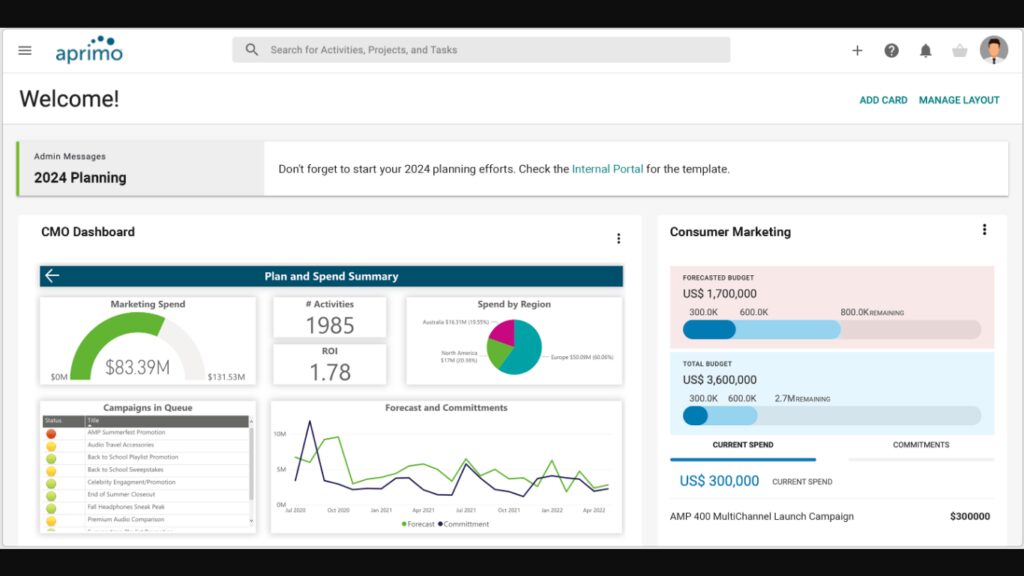Open Consumer Marketing card options menu
The height and width of the screenshot is (576, 1024).
(x=984, y=230)
